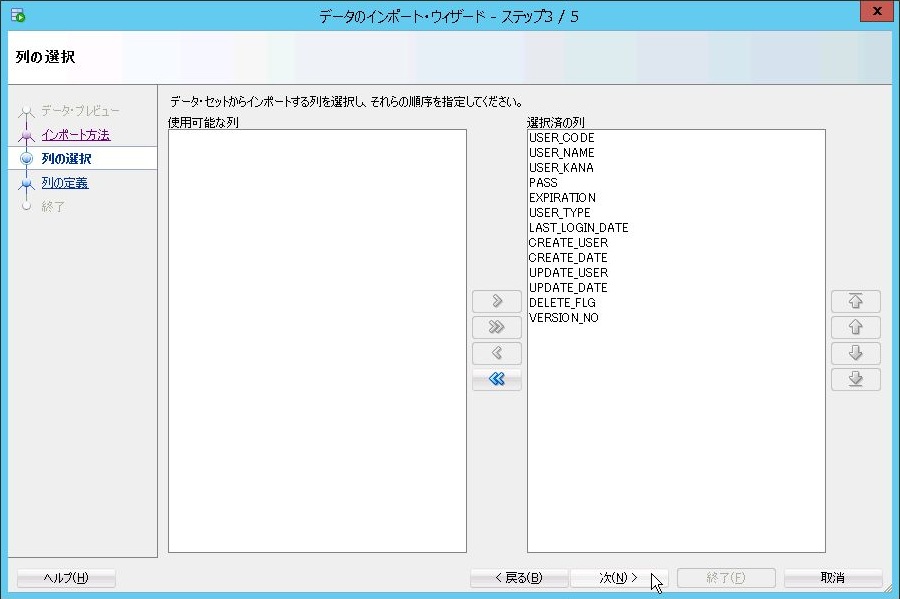Click the remove-all double left arrow button

pyautogui.click(x=497, y=380)
